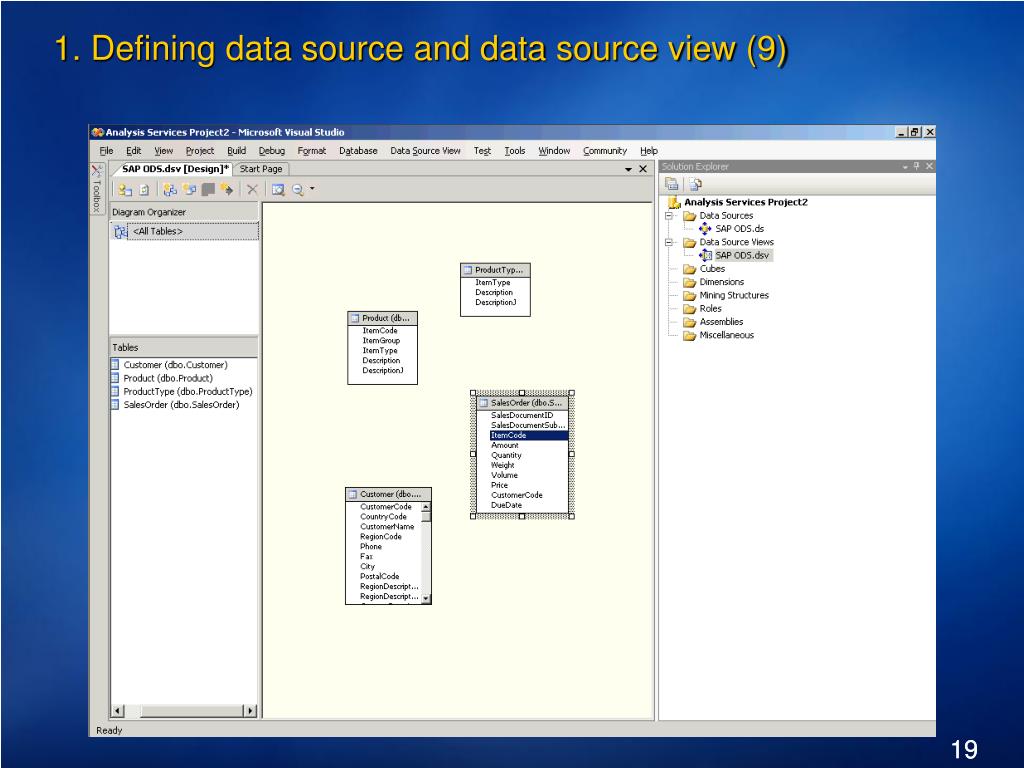
Task: Click the Cubes folder icon
Action: click(690, 269)
